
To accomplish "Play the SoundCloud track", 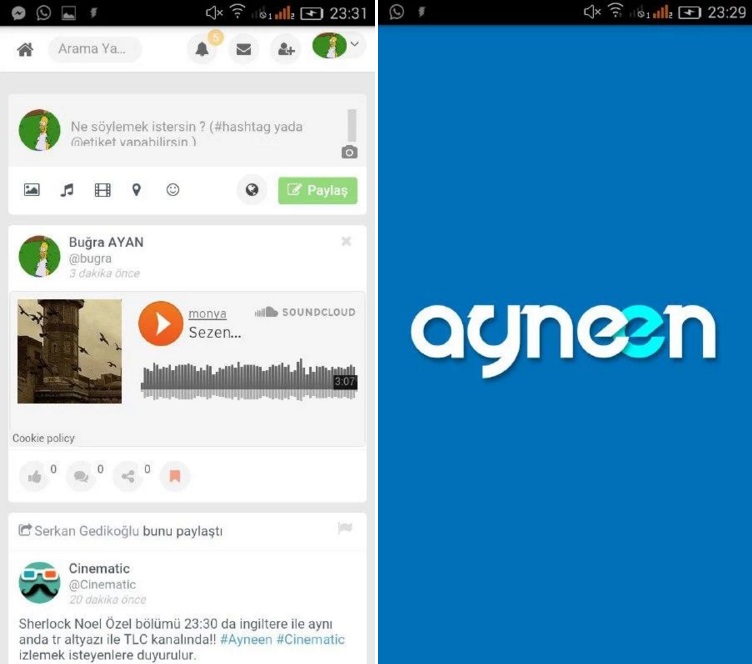I will pos(161,324).
